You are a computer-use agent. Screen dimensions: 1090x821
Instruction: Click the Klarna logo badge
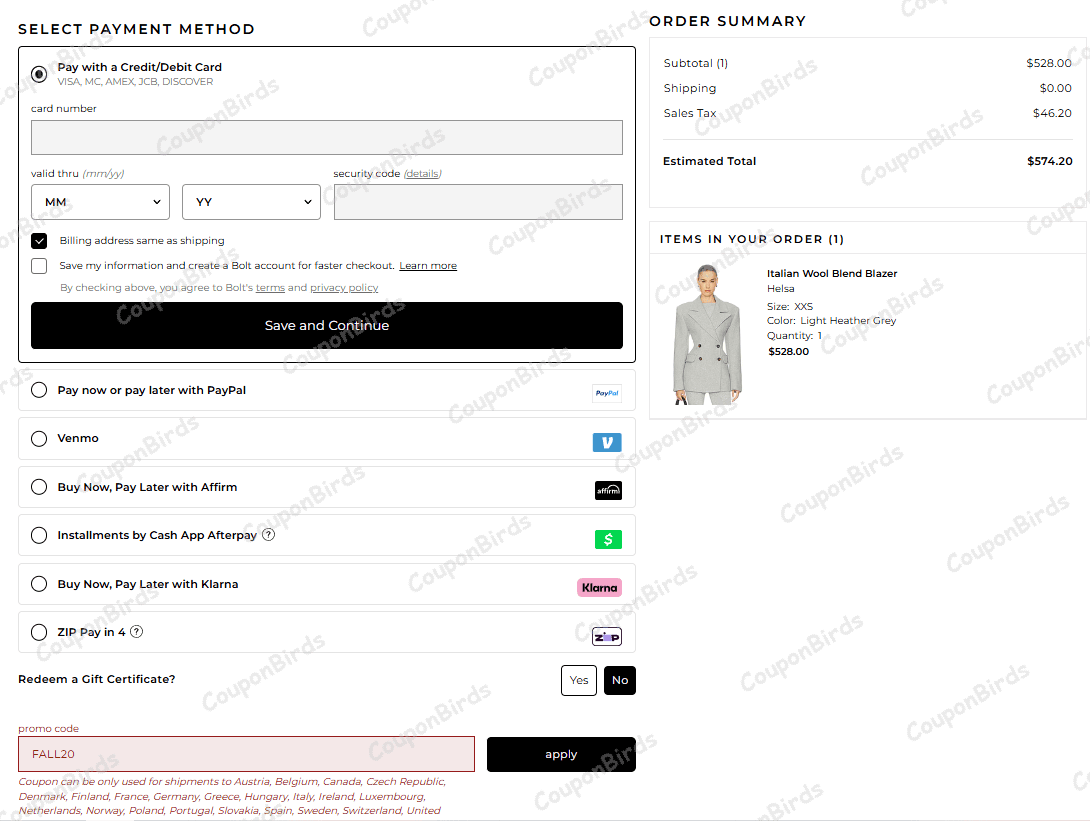click(x=599, y=588)
